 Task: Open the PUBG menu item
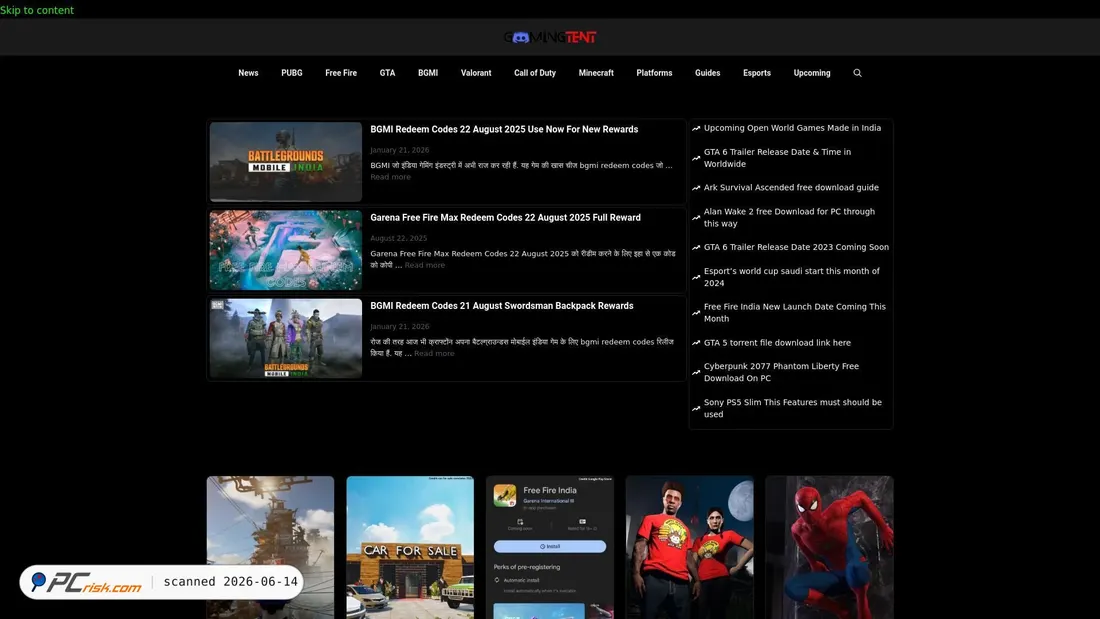292,73
